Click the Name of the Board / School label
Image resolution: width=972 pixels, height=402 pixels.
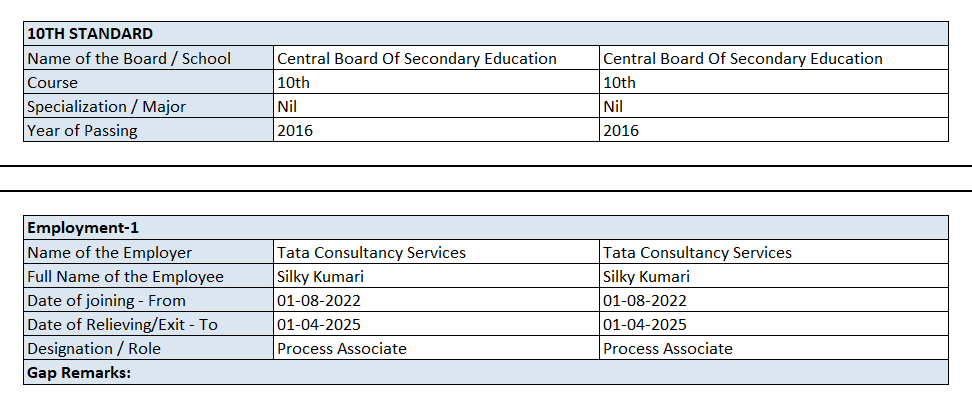pyautogui.click(x=129, y=58)
